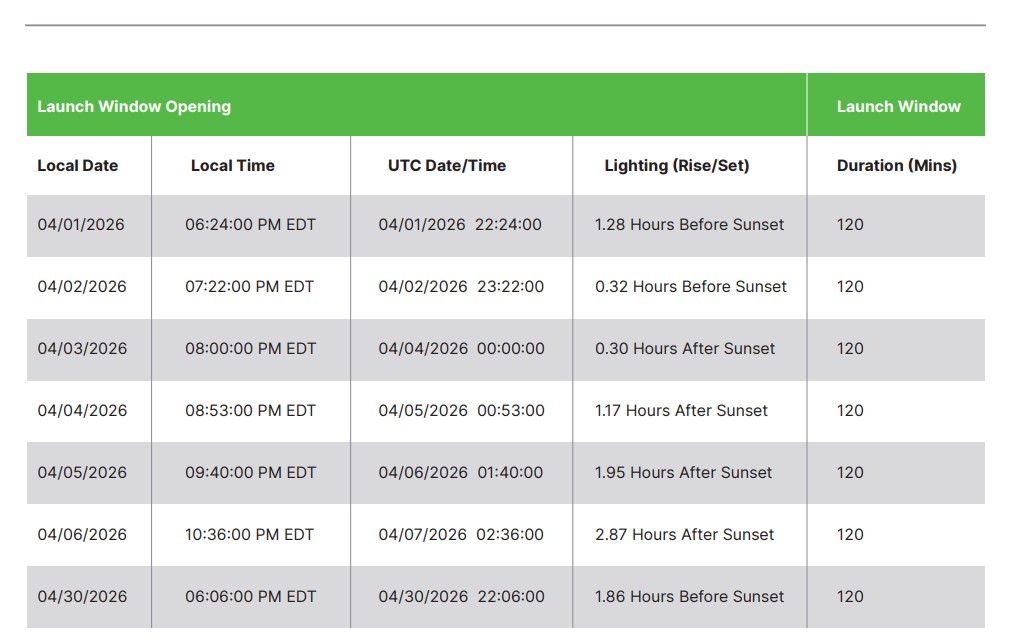The image size is (1015, 640).
Task: Click the Launch Window Opening header
Action: [134, 106]
